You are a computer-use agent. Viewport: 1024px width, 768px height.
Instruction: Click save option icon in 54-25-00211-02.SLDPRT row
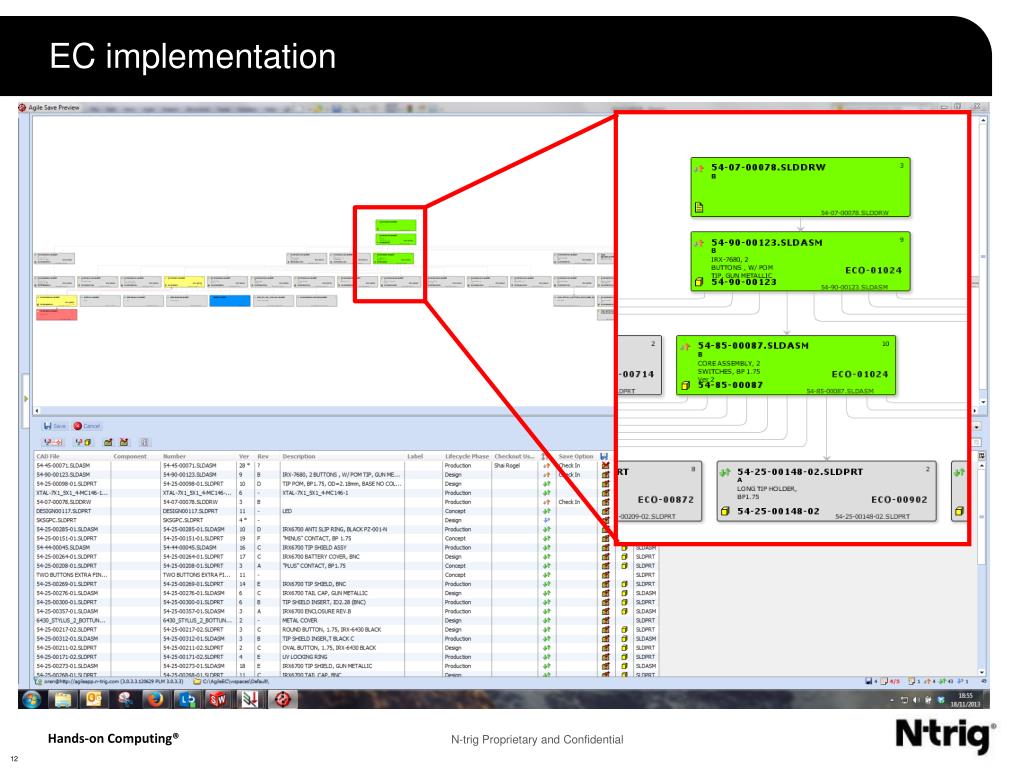pos(605,648)
